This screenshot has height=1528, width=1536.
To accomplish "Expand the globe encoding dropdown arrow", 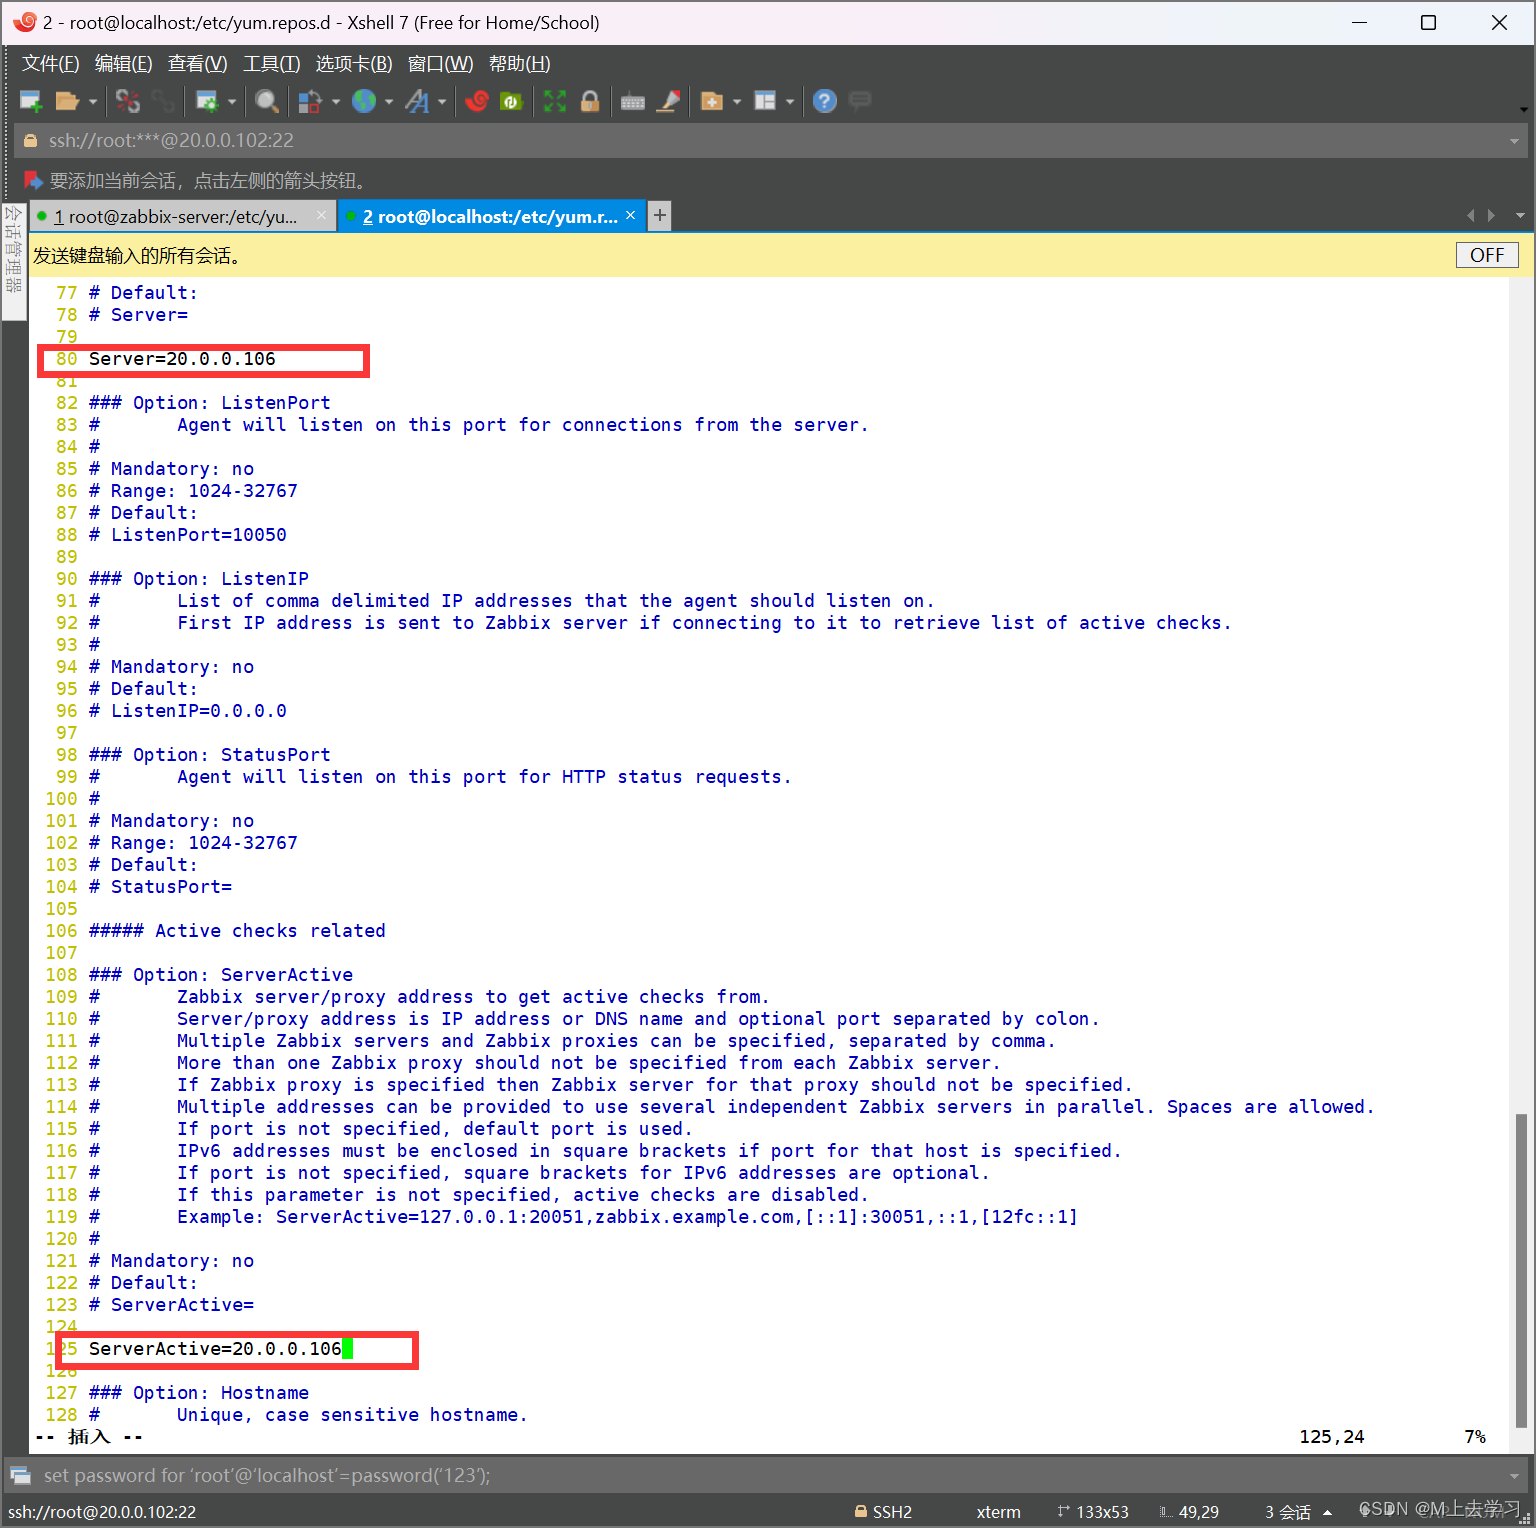I will pyautogui.click(x=389, y=101).
